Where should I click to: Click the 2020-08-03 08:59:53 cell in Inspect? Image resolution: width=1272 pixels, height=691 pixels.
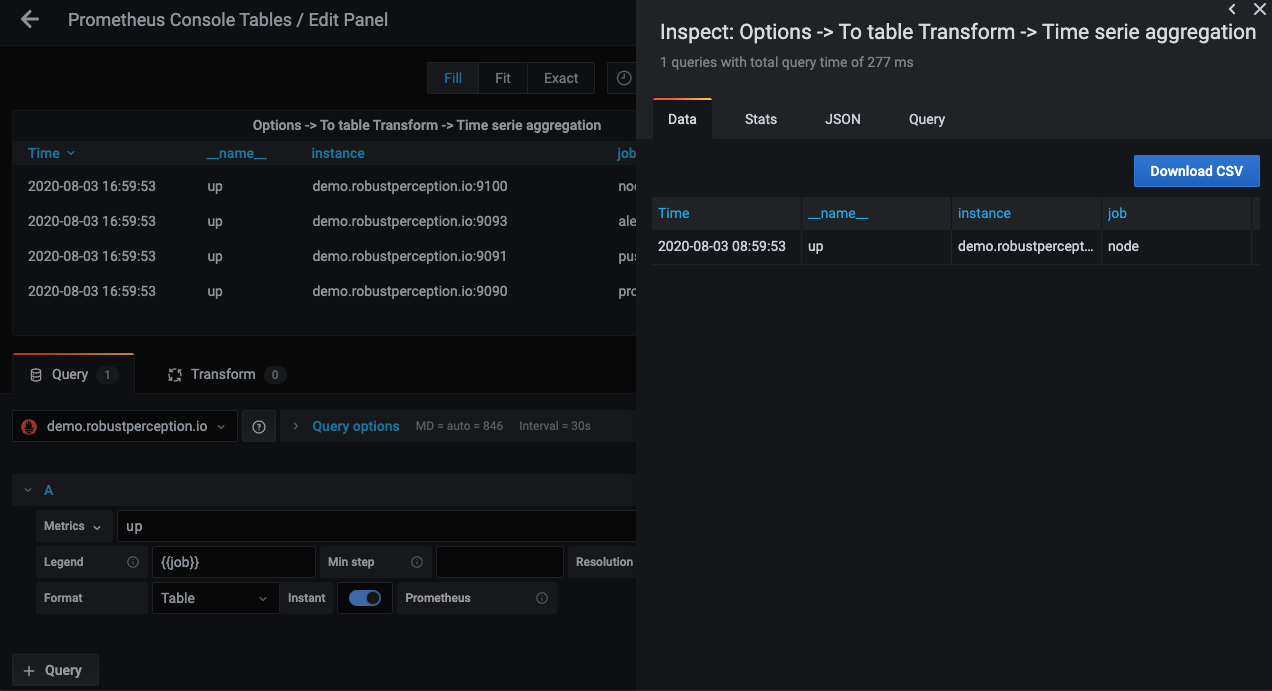(x=727, y=246)
